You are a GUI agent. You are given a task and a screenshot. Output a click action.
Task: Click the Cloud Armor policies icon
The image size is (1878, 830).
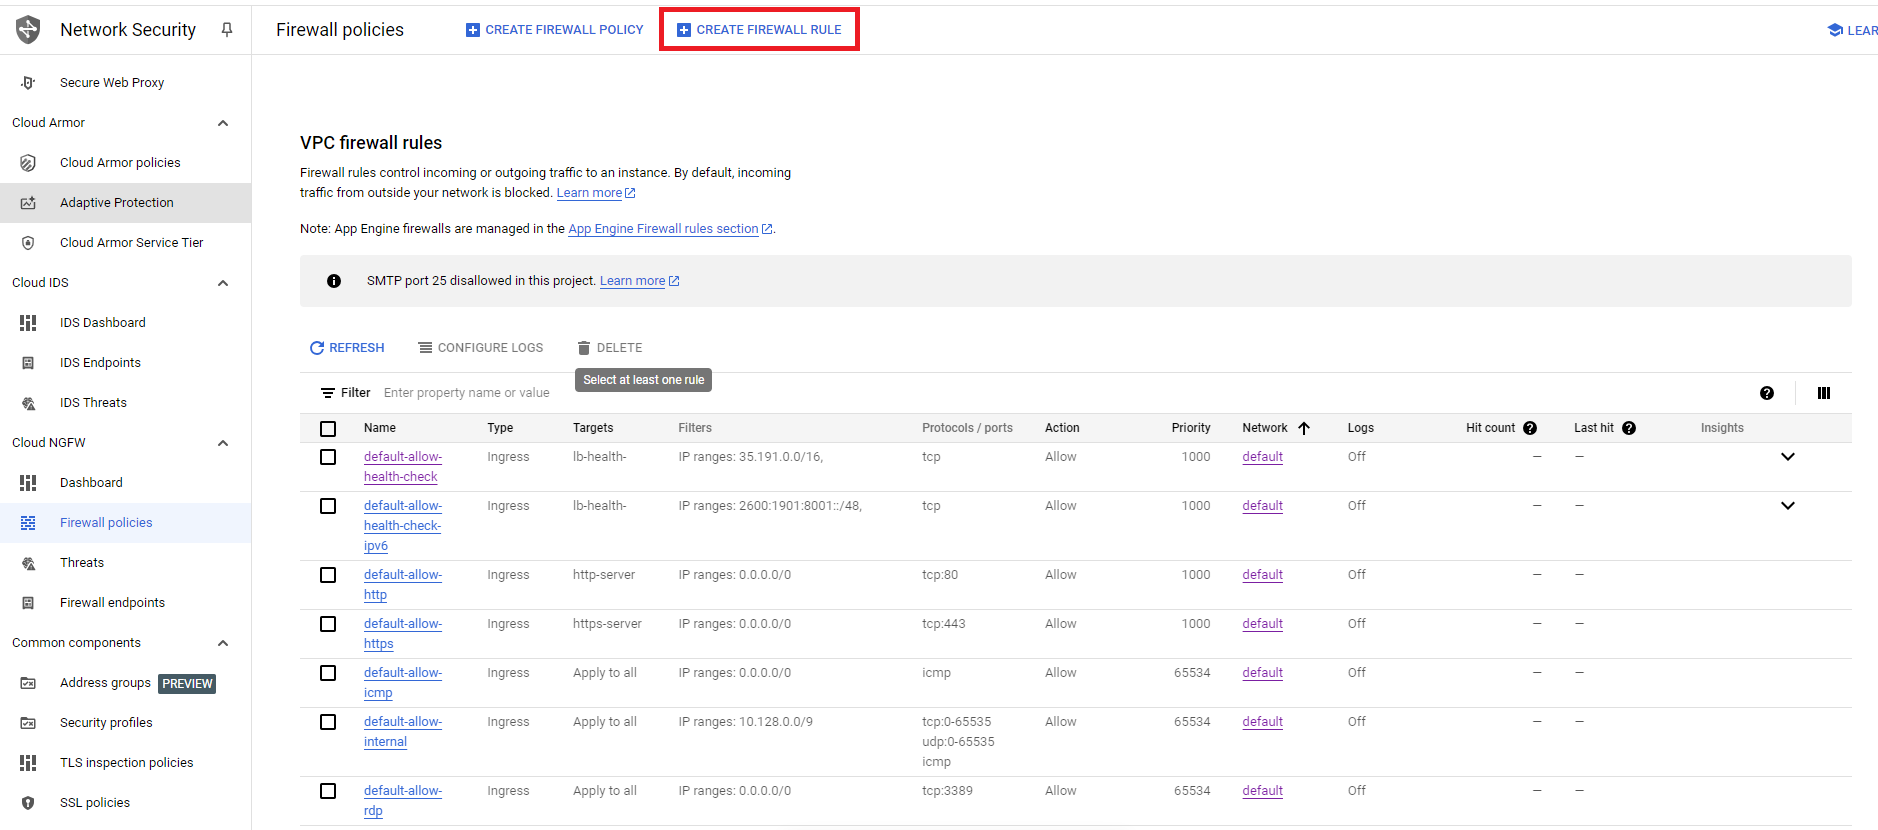28,163
